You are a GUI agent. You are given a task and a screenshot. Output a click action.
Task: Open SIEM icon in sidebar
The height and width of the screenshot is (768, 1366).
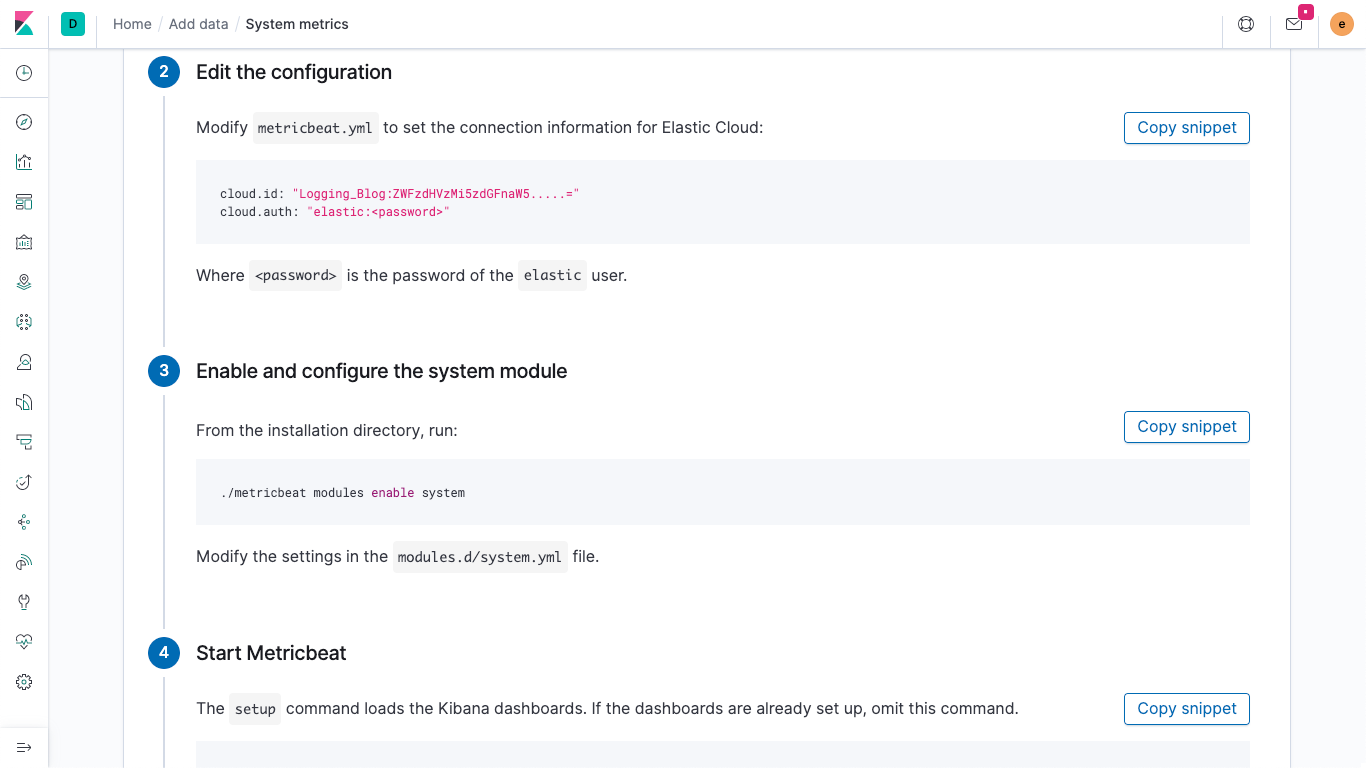coord(24,562)
